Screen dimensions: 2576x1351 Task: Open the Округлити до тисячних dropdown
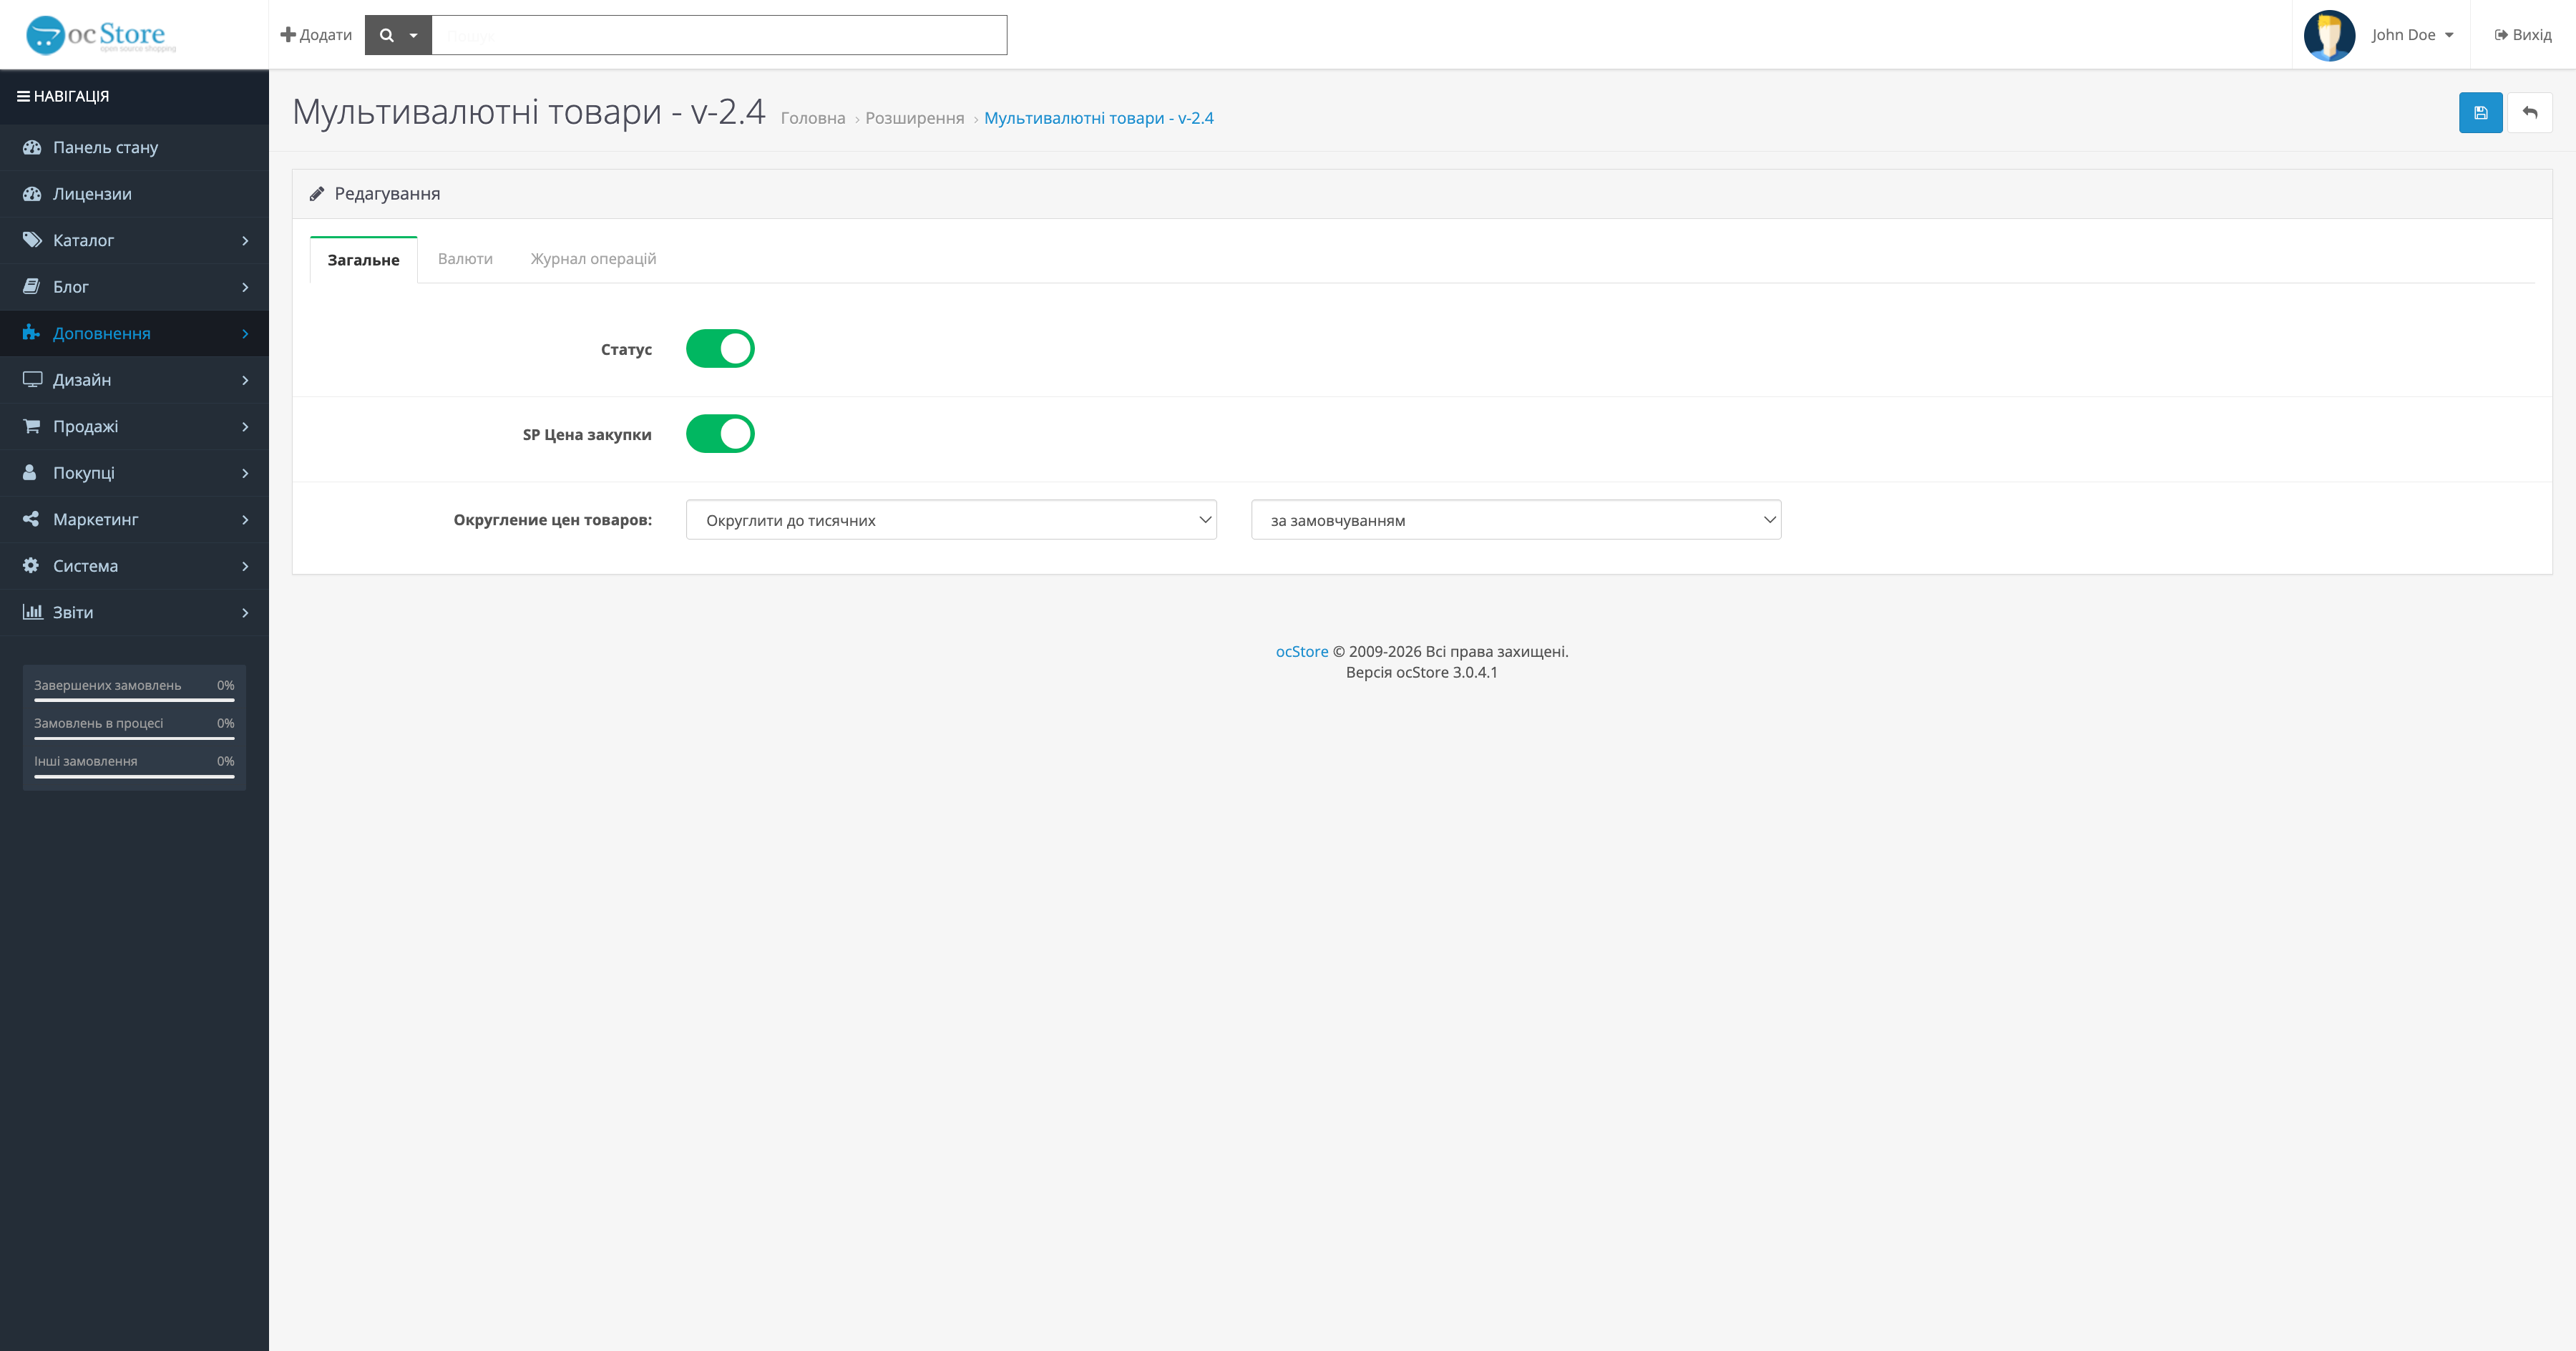click(950, 520)
